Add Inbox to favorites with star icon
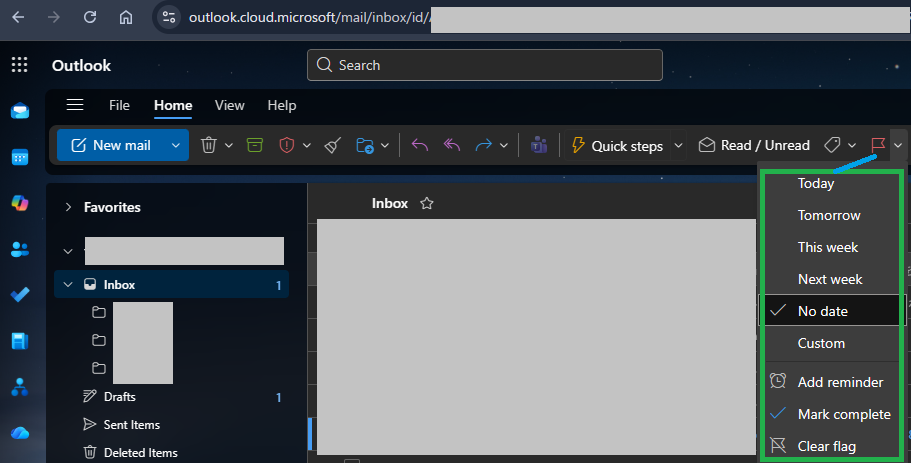911x463 pixels. pos(427,203)
